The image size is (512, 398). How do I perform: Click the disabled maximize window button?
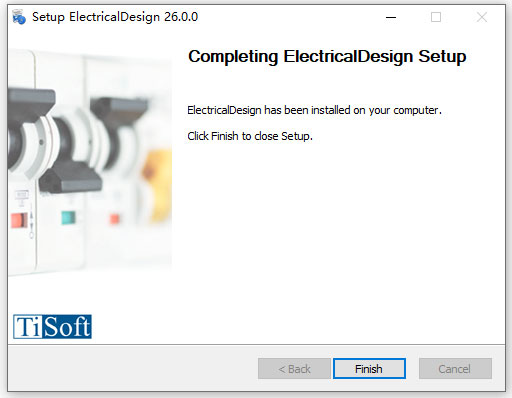(x=436, y=17)
